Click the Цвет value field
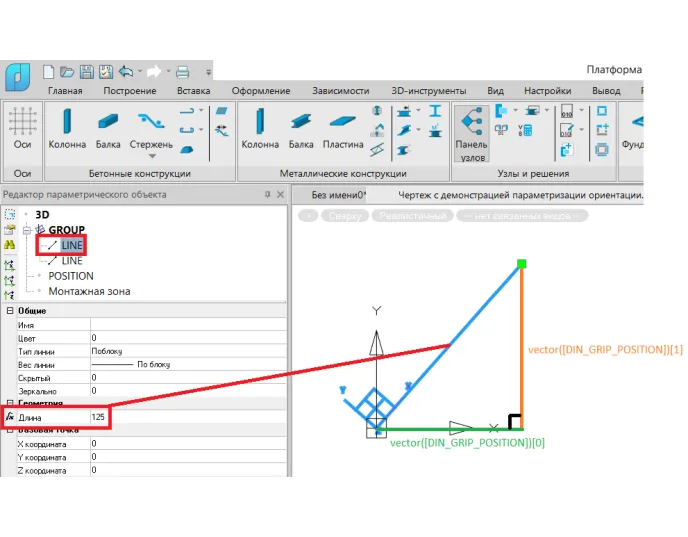Screen dimensions: 688x537 click(x=188, y=338)
